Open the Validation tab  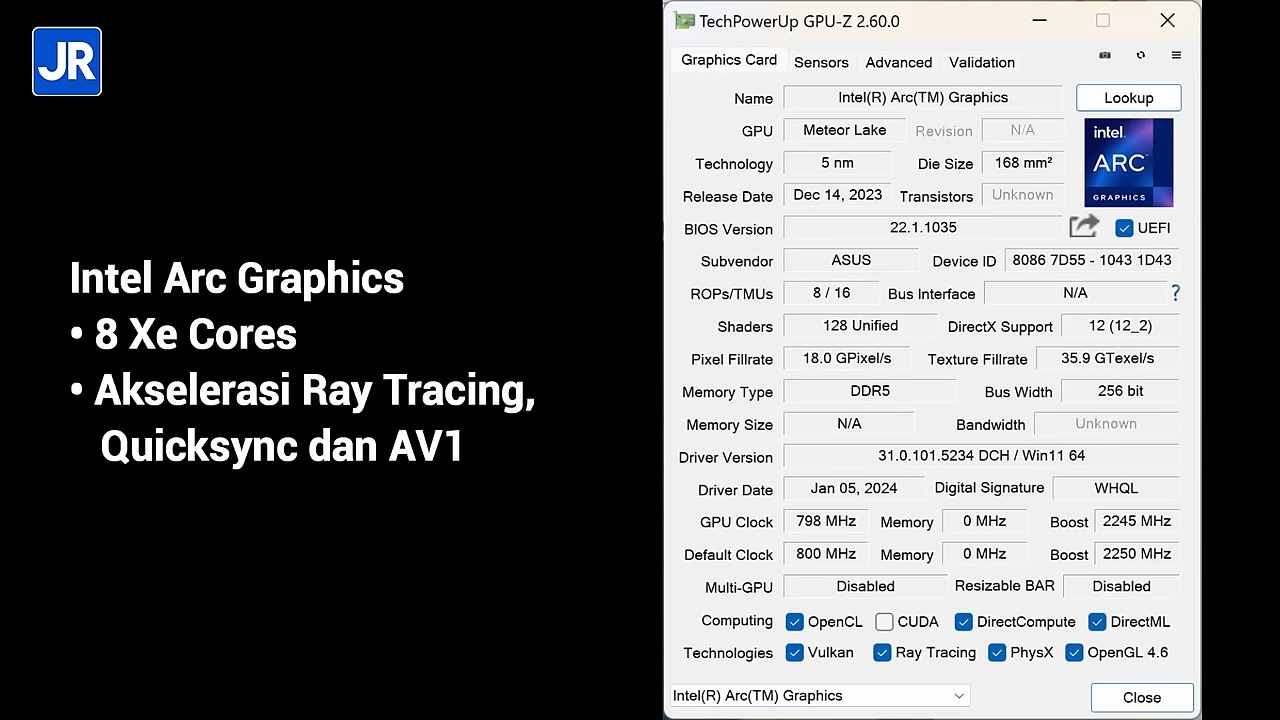(982, 62)
